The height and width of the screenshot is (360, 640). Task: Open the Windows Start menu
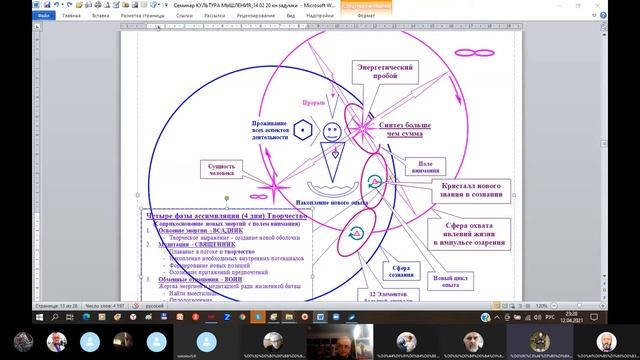[x=40, y=317]
